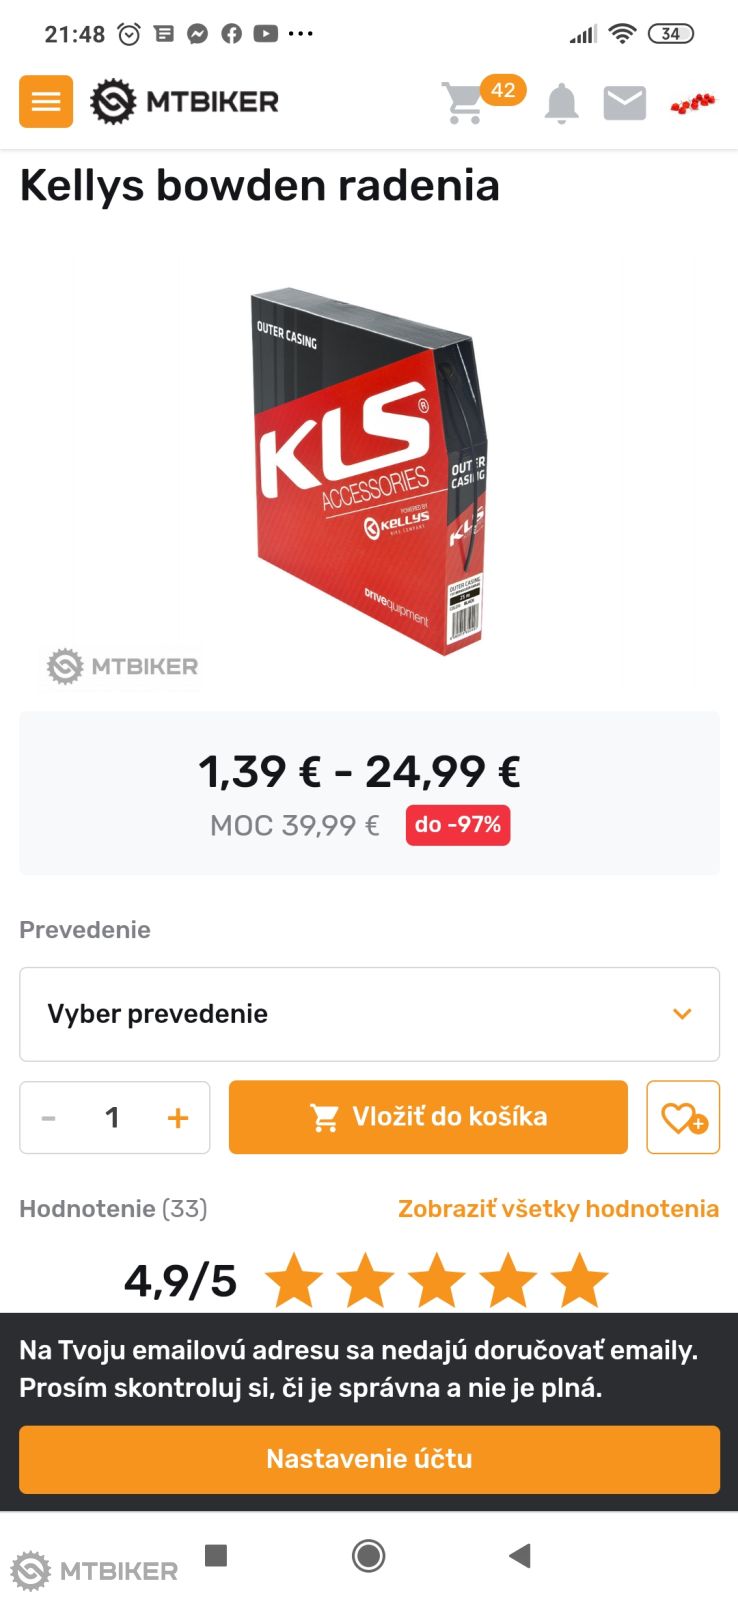Increase quantity with the plus button
This screenshot has height=1600, width=738.
178,1117
